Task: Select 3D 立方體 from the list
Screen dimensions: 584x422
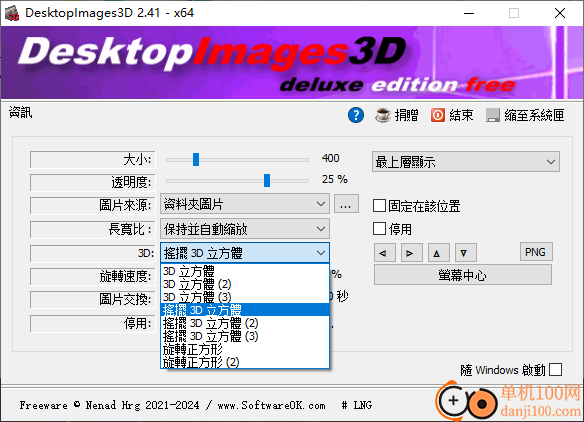Action: [245, 271]
